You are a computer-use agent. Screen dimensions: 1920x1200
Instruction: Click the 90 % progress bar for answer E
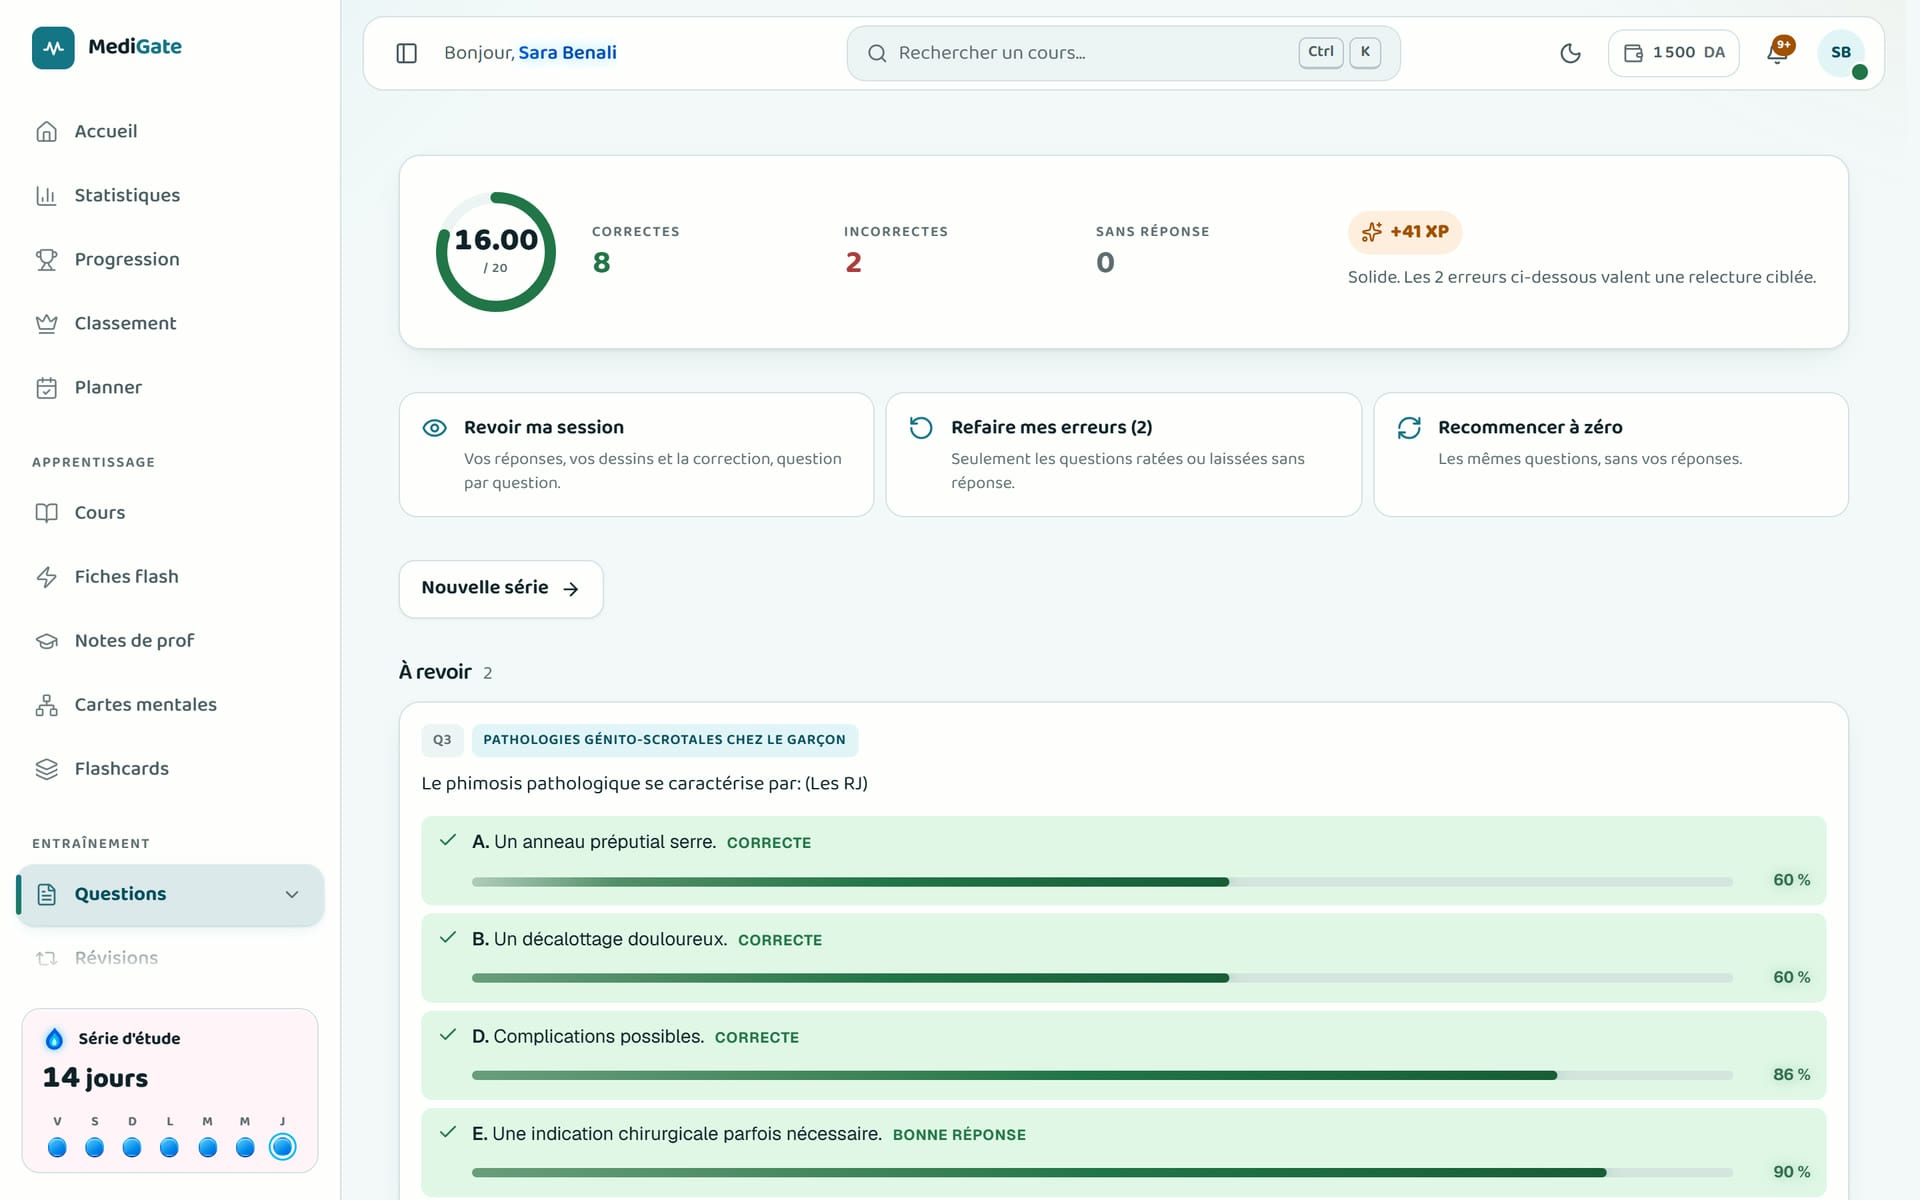point(1101,1172)
